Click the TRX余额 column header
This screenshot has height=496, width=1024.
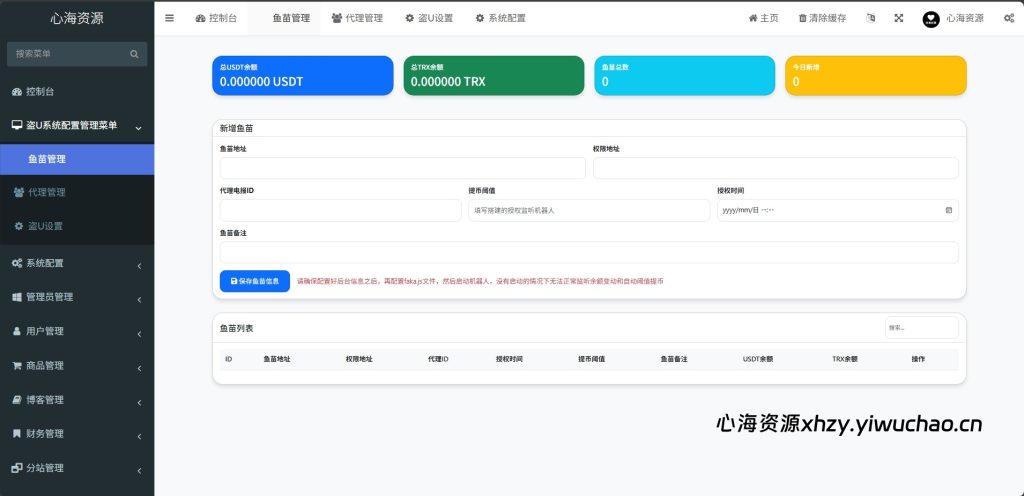tap(844, 360)
